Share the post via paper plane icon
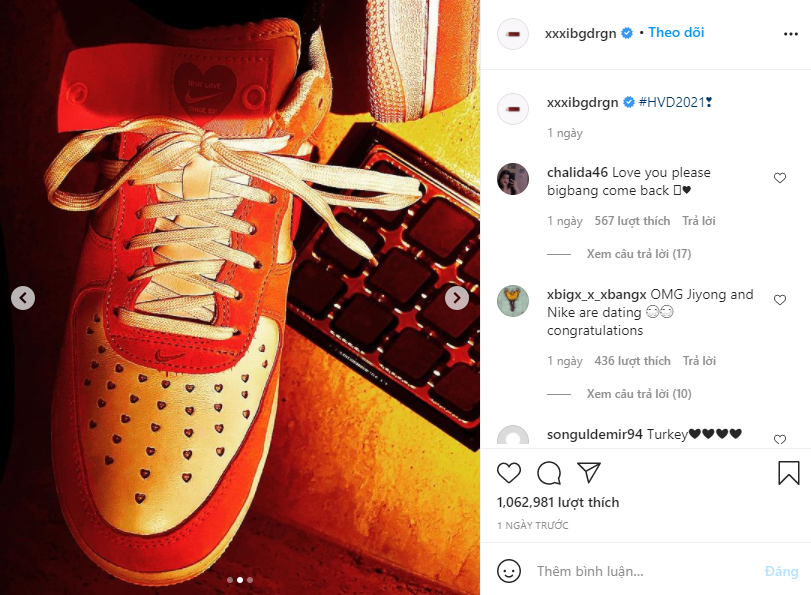This screenshot has width=811, height=595. click(589, 472)
